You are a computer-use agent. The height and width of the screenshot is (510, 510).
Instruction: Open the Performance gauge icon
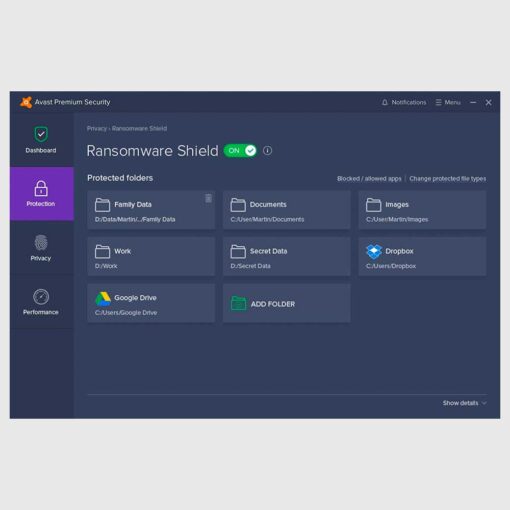click(x=41, y=297)
